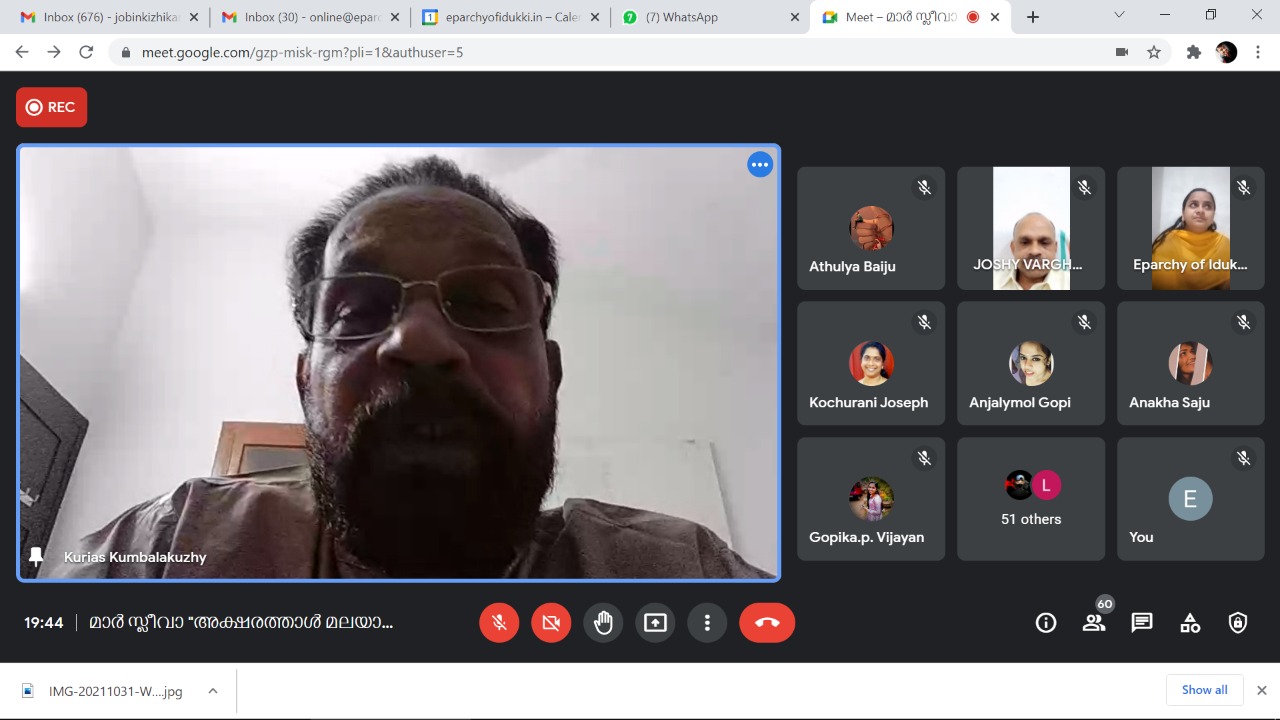Toggle the microphone mute button
Screen dimensions: 1280x720
click(499, 623)
